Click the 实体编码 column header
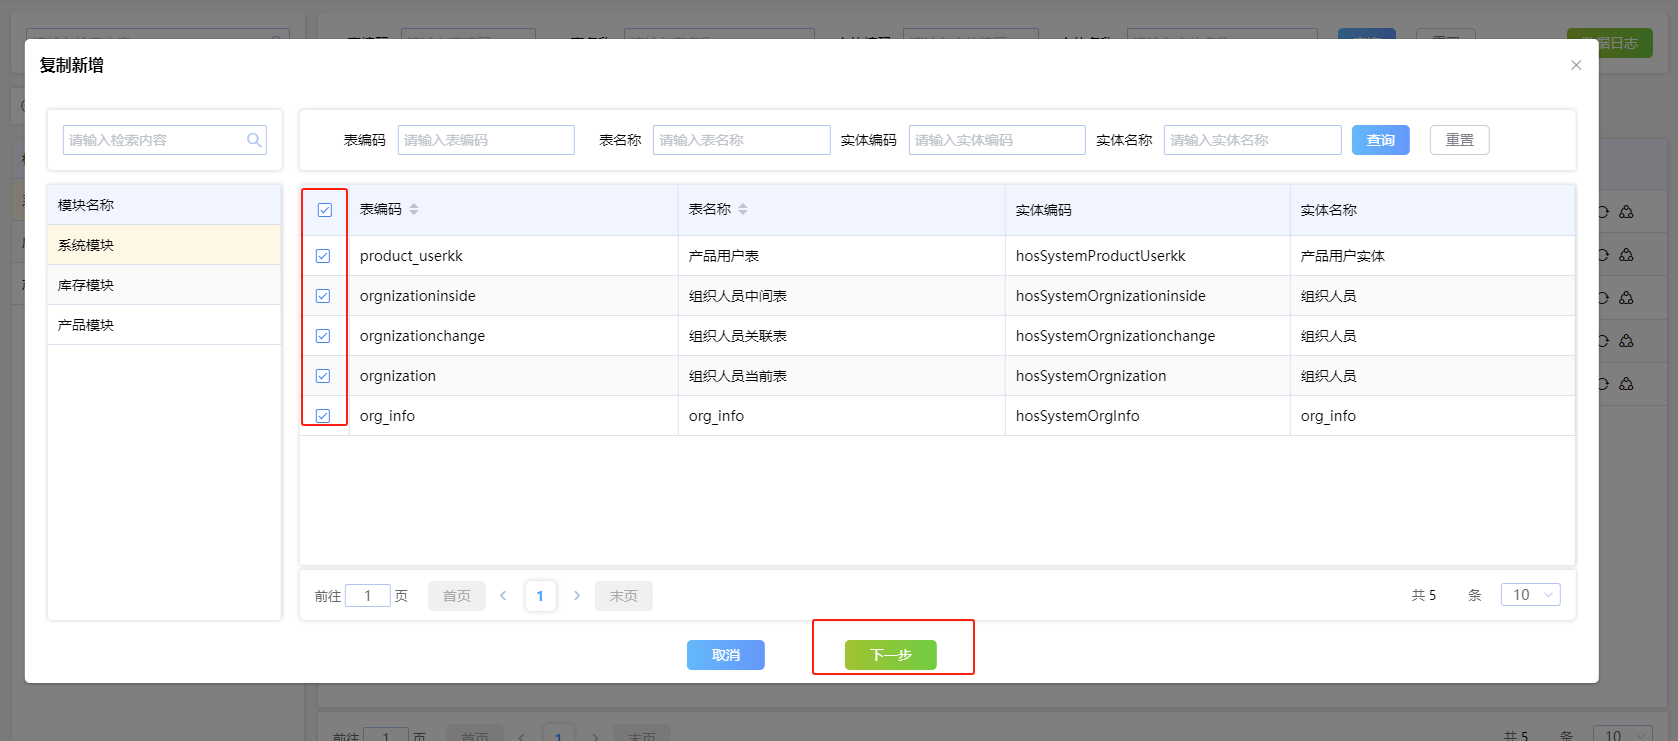This screenshot has width=1678, height=741. click(x=1147, y=210)
